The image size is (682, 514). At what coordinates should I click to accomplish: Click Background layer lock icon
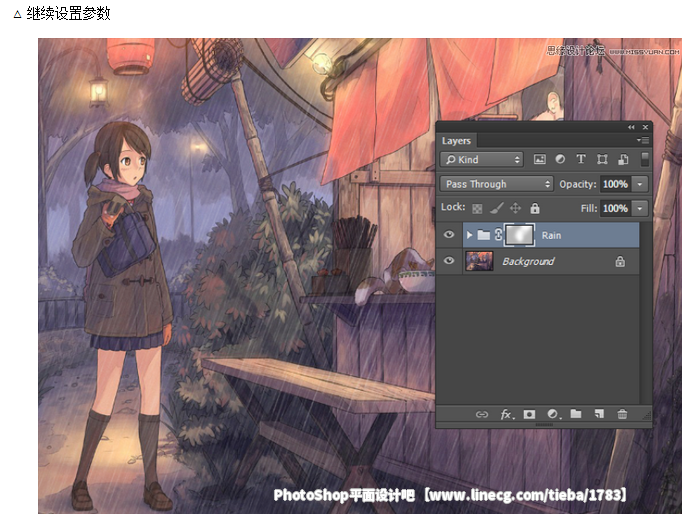click(620, 261)
